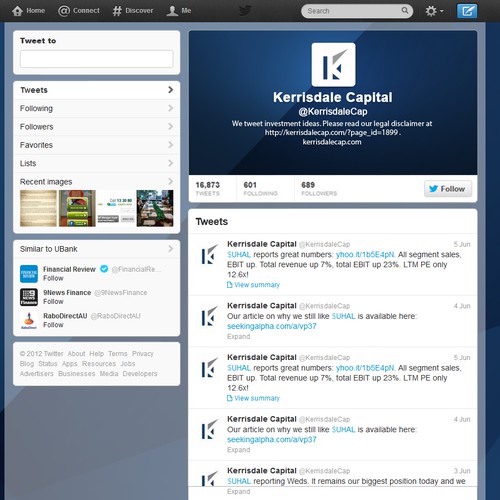Viewport: 500px width, 500px height.
Task: View the 601 following count
Action: pos(260,189)
